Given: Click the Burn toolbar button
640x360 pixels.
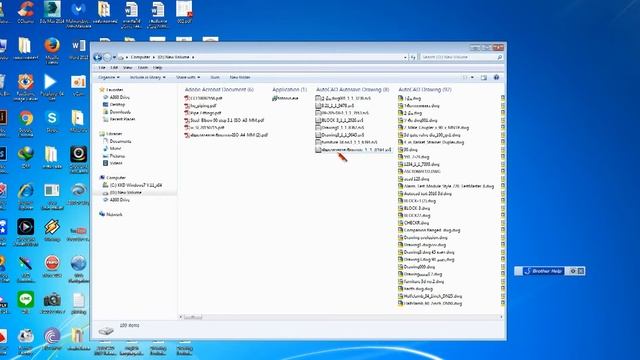Looking at the screenshot, I should pyautogui.click(x=215, y=77).
